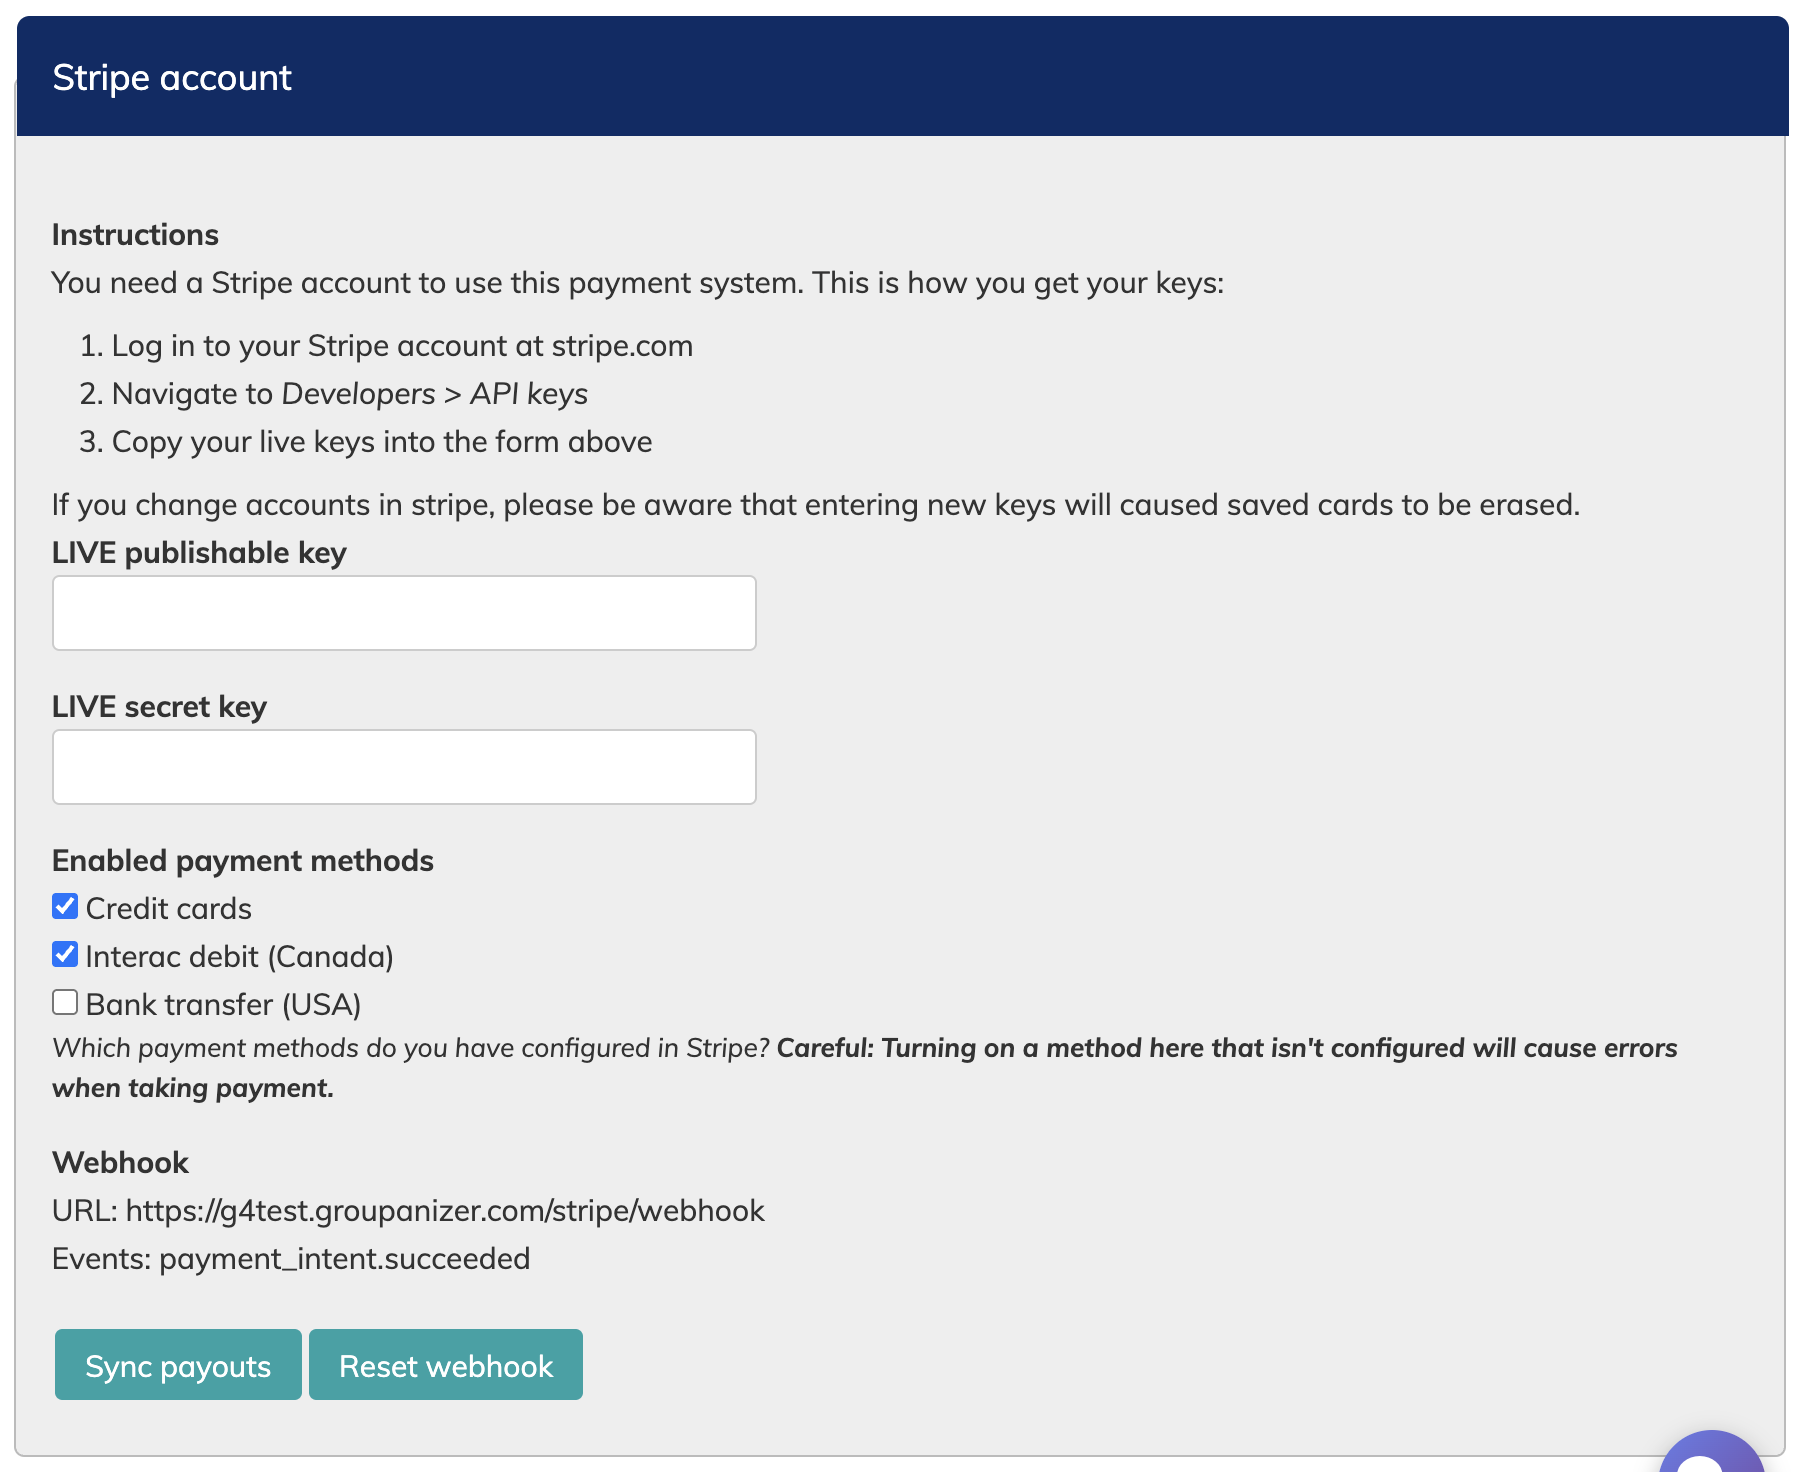Uncheck the Credit cards checkbox
This screenshot has height=1472, width=1804.
[x=65, y=907]
